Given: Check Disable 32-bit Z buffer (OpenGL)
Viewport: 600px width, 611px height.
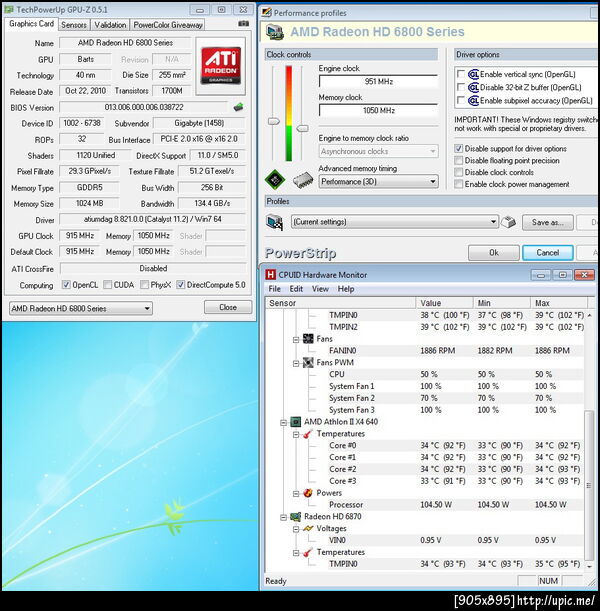Looking at the screenshot, I should [x=461, y=87].
